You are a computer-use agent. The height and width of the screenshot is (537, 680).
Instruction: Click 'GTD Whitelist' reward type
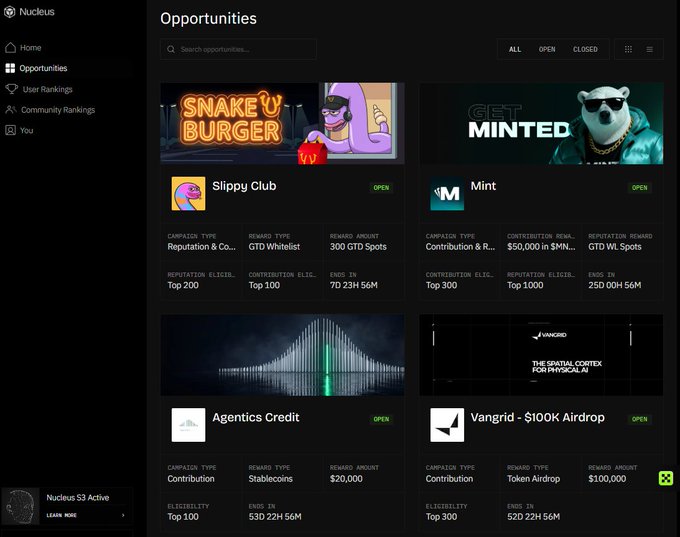coord(274,247)
